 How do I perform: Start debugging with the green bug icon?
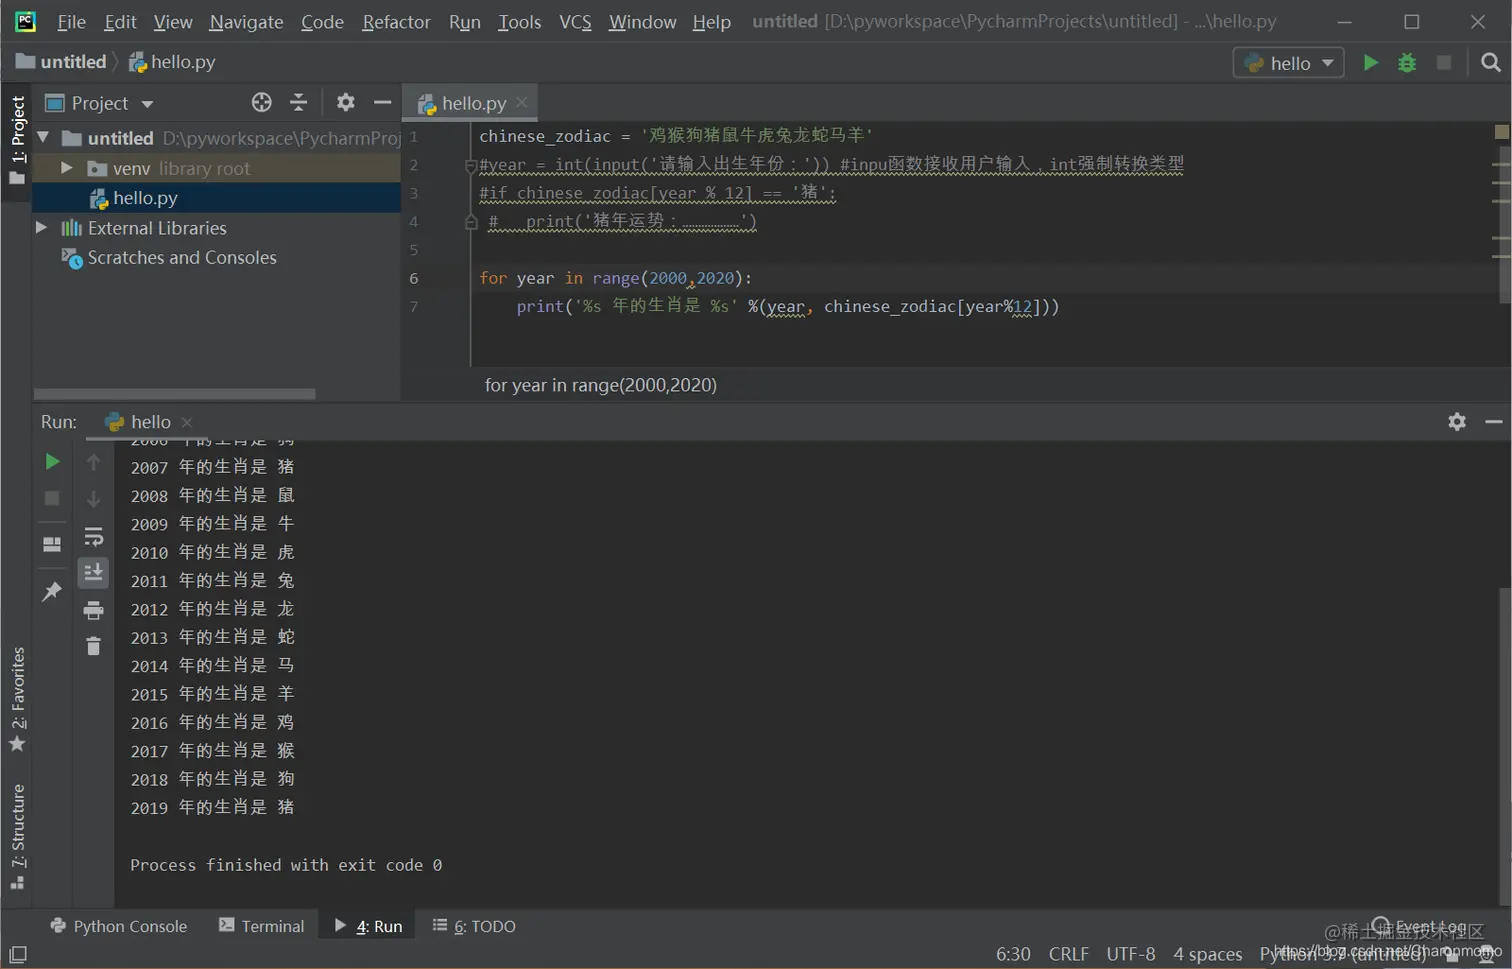pos(1407,62)
